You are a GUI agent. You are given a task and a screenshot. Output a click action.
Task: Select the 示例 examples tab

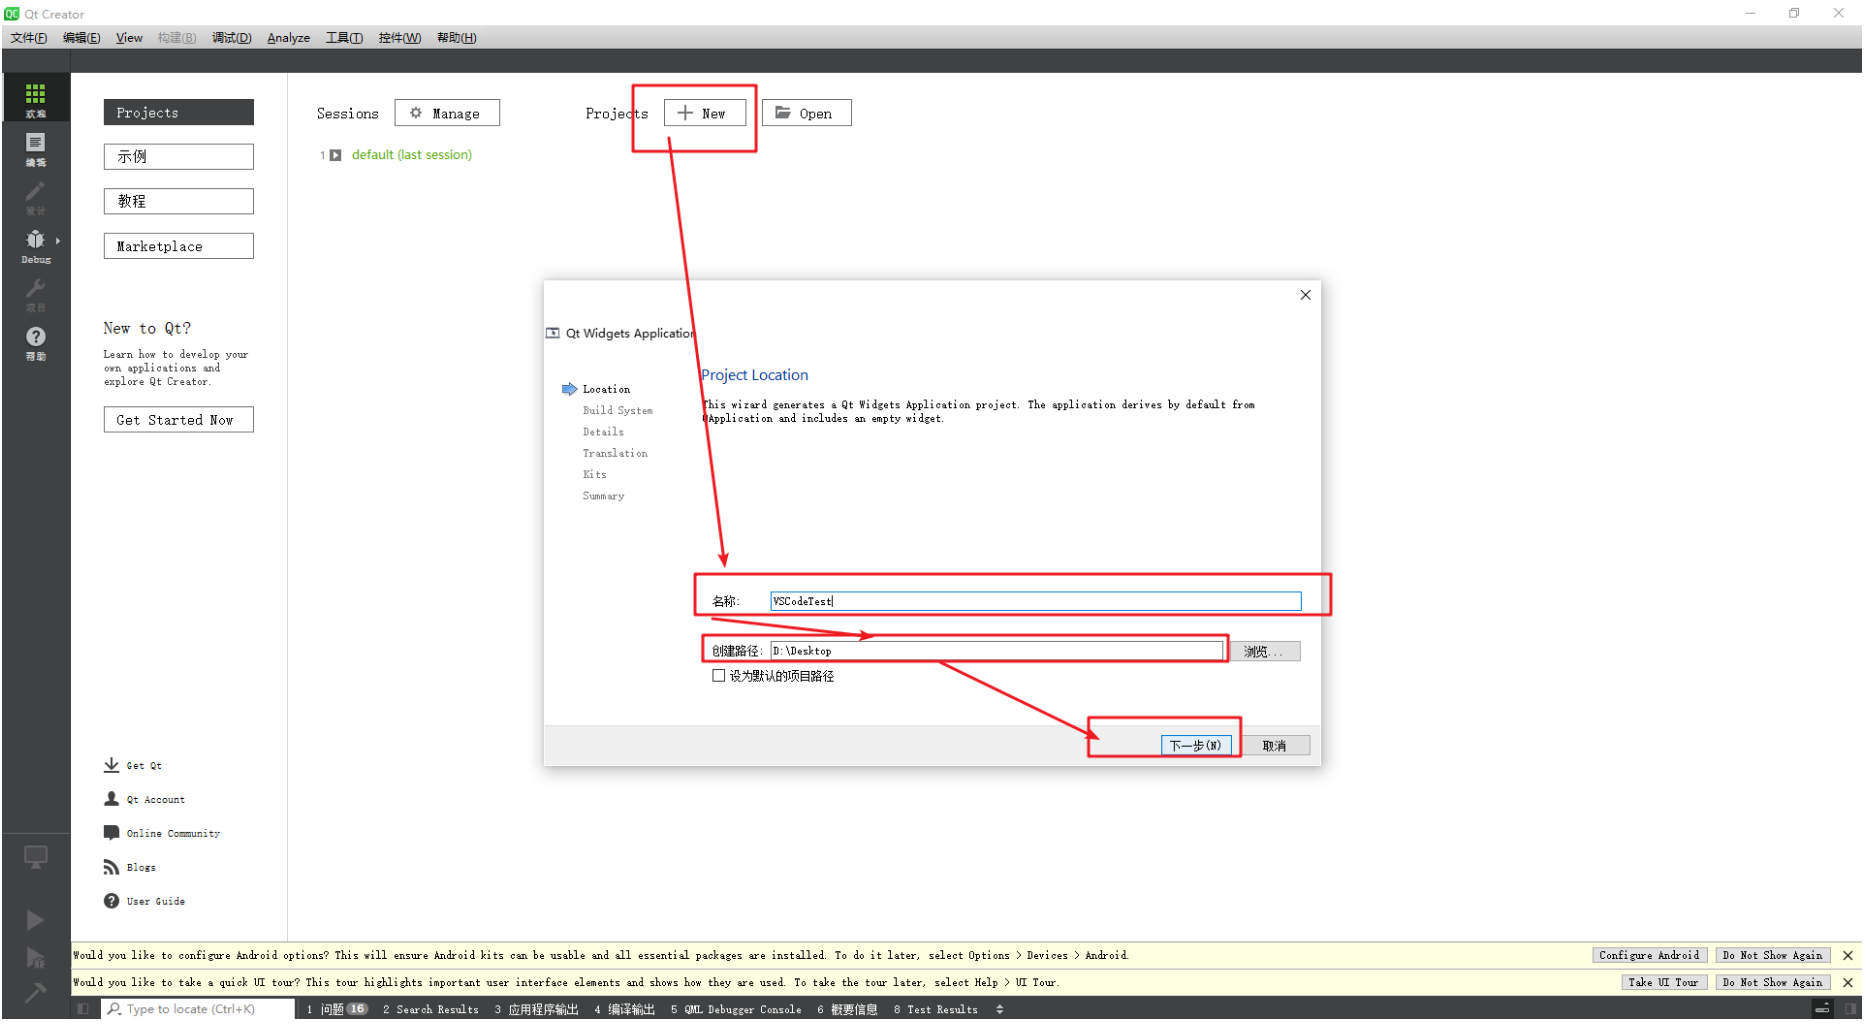[178, 157]
